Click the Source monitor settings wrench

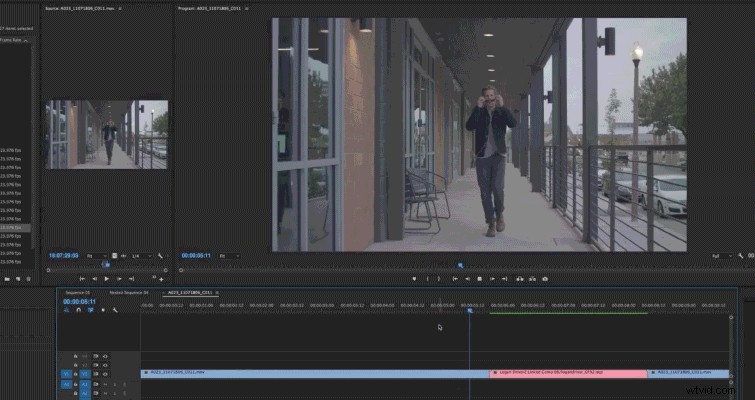point(160,256)
